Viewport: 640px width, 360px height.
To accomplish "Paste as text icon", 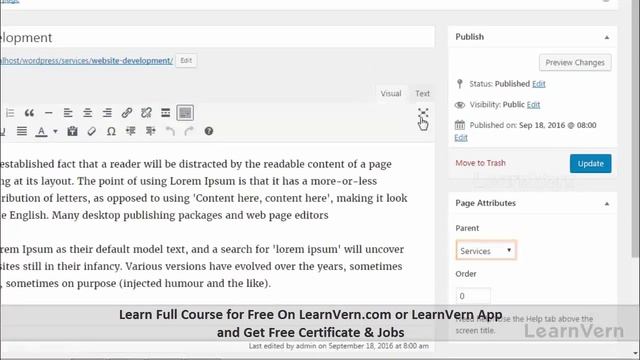I will tap(72, 131).
